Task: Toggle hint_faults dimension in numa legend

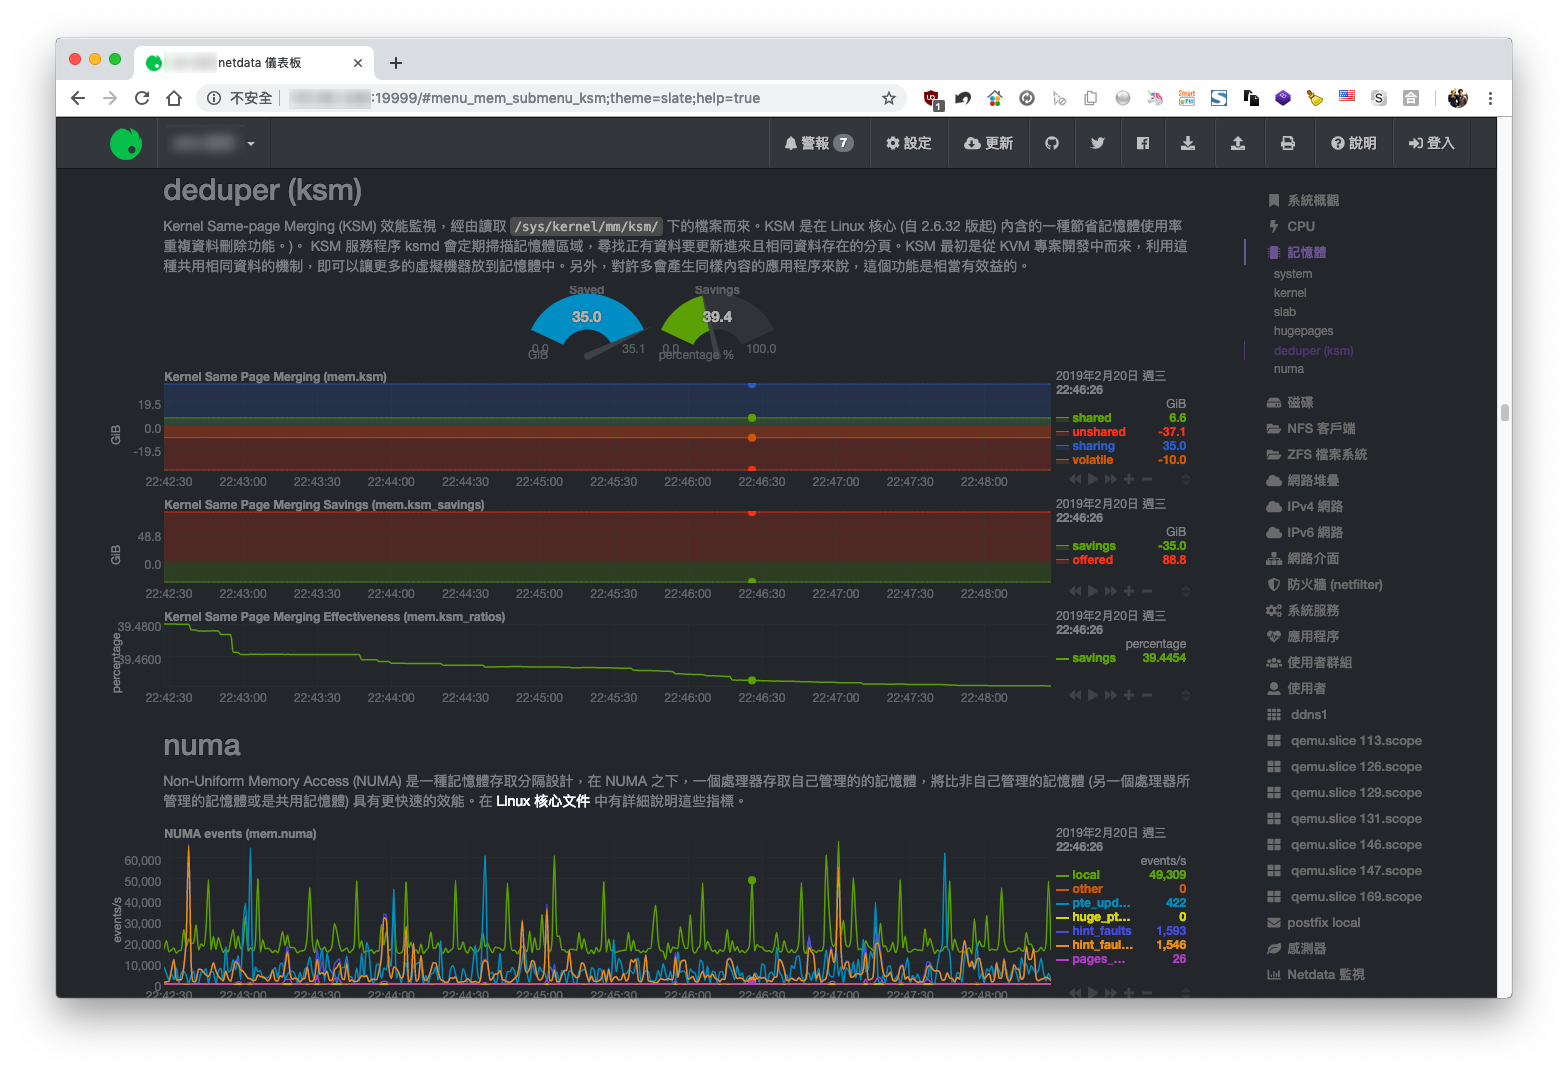Action: click(x=1101, y=931)
